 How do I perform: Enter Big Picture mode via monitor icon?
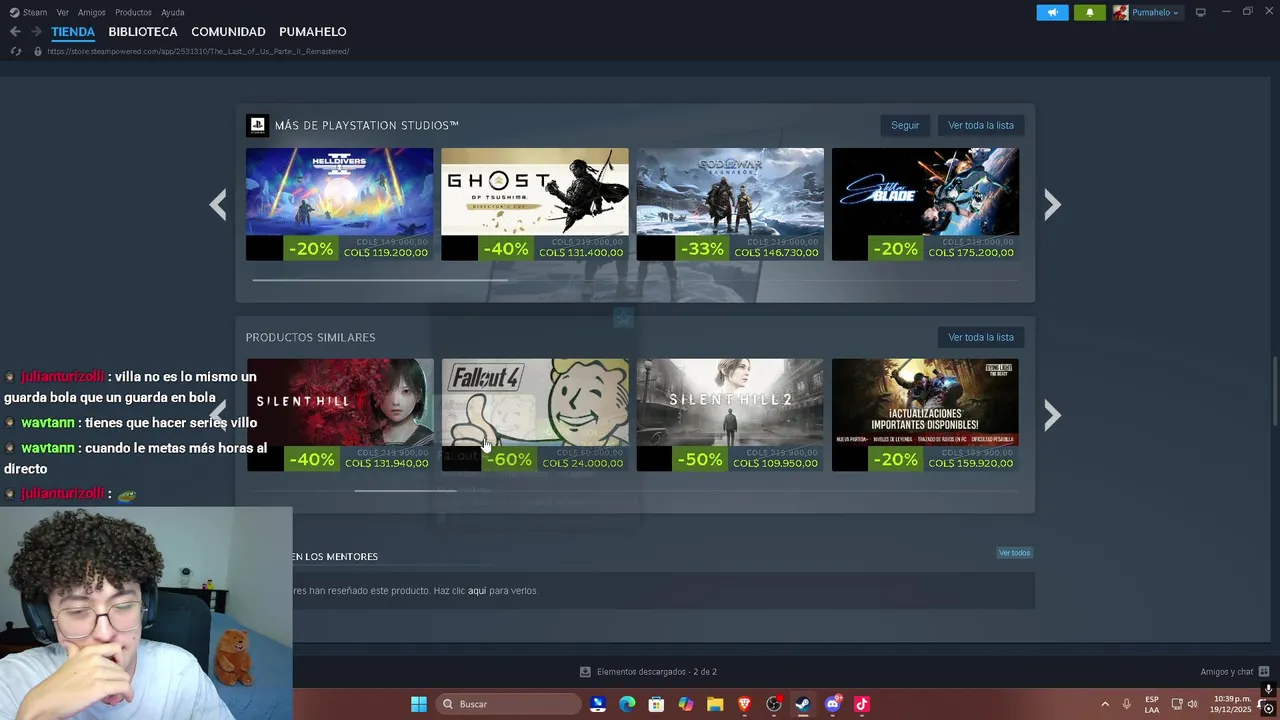click(x=1201, y=12)
